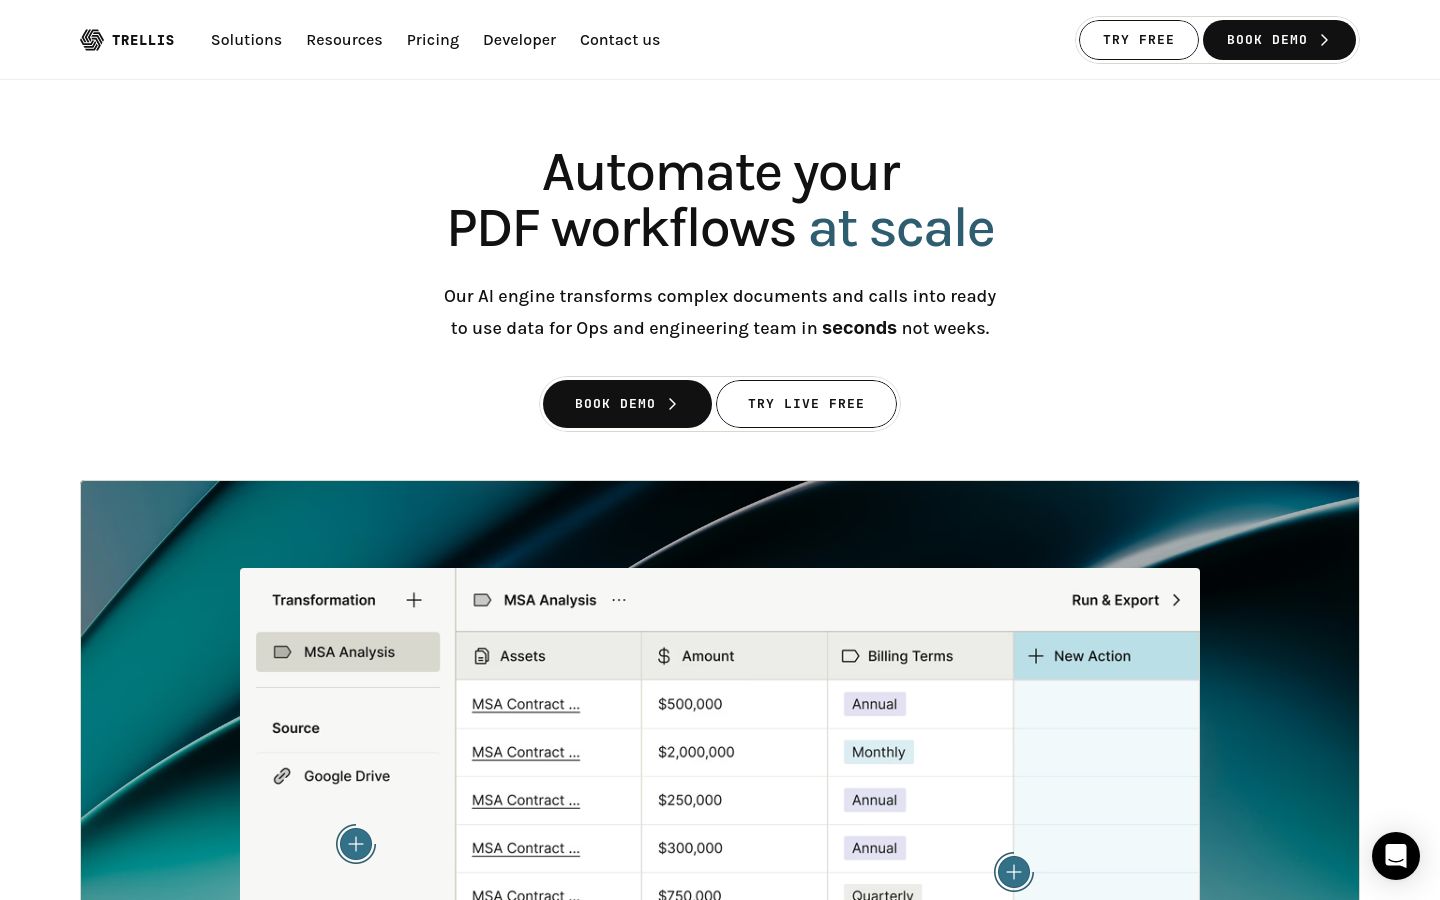1440x900 pixels.
Task: Click the dollar sign icon in Amount column
Action: (664, 656)
